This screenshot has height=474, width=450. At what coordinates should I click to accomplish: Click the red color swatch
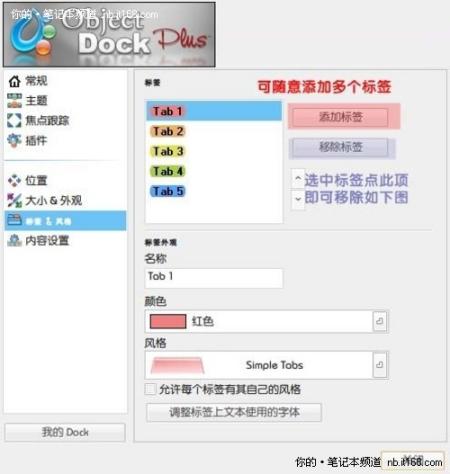coord(168,322)
